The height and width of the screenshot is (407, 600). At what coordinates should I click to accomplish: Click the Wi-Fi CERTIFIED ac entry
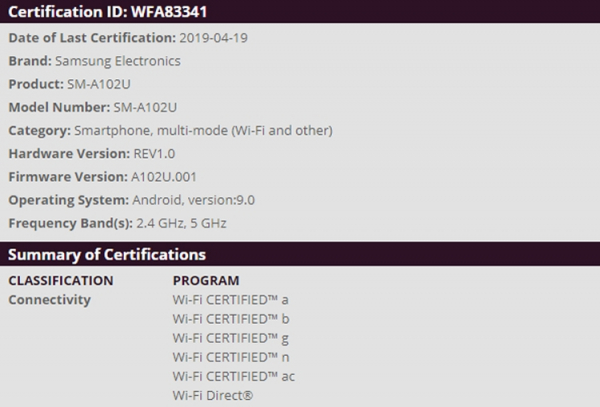[233, 376]
